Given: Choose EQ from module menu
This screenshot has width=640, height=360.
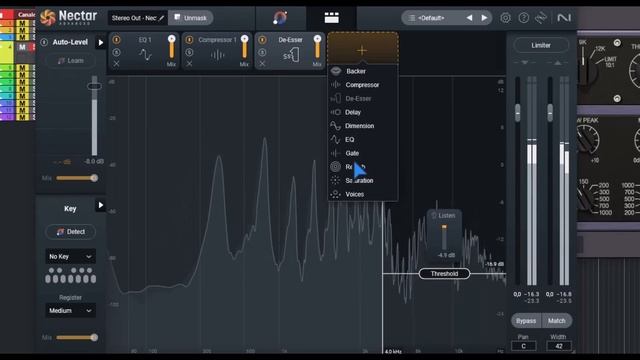Looking at the screenshot, I should pos(362,140).
